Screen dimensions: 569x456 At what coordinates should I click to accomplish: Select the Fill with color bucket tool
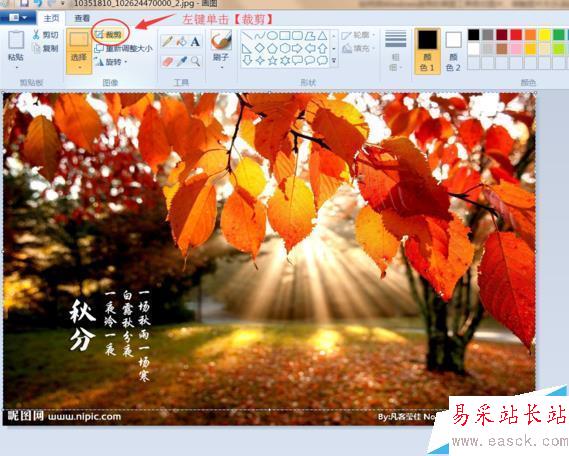click(181, 41)
